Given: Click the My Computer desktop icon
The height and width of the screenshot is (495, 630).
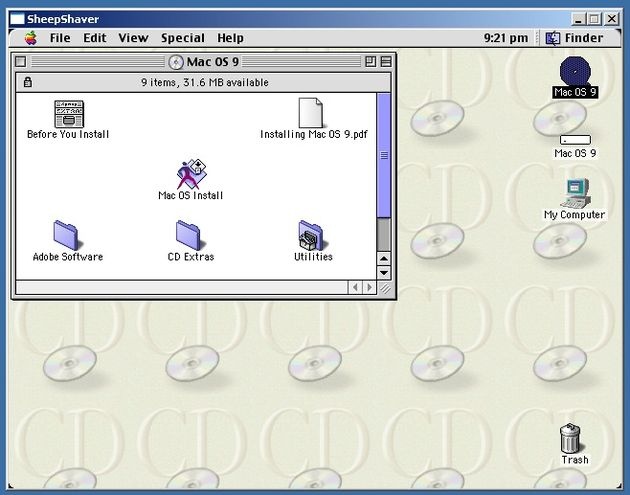Looking at the screenshot, I should point(575,194).
